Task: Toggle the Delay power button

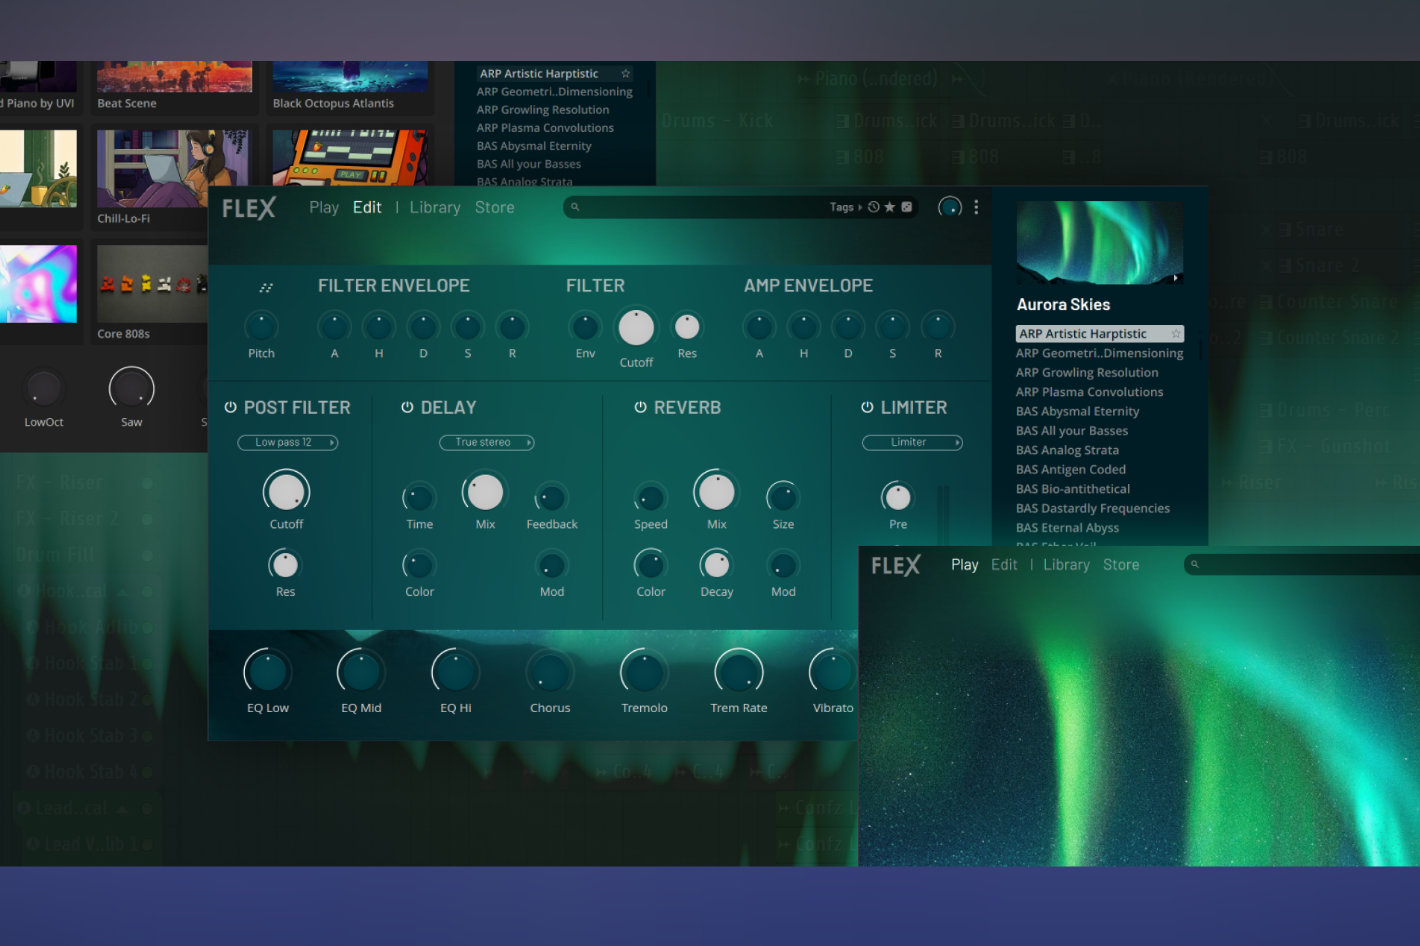Action: pos(407,407)
